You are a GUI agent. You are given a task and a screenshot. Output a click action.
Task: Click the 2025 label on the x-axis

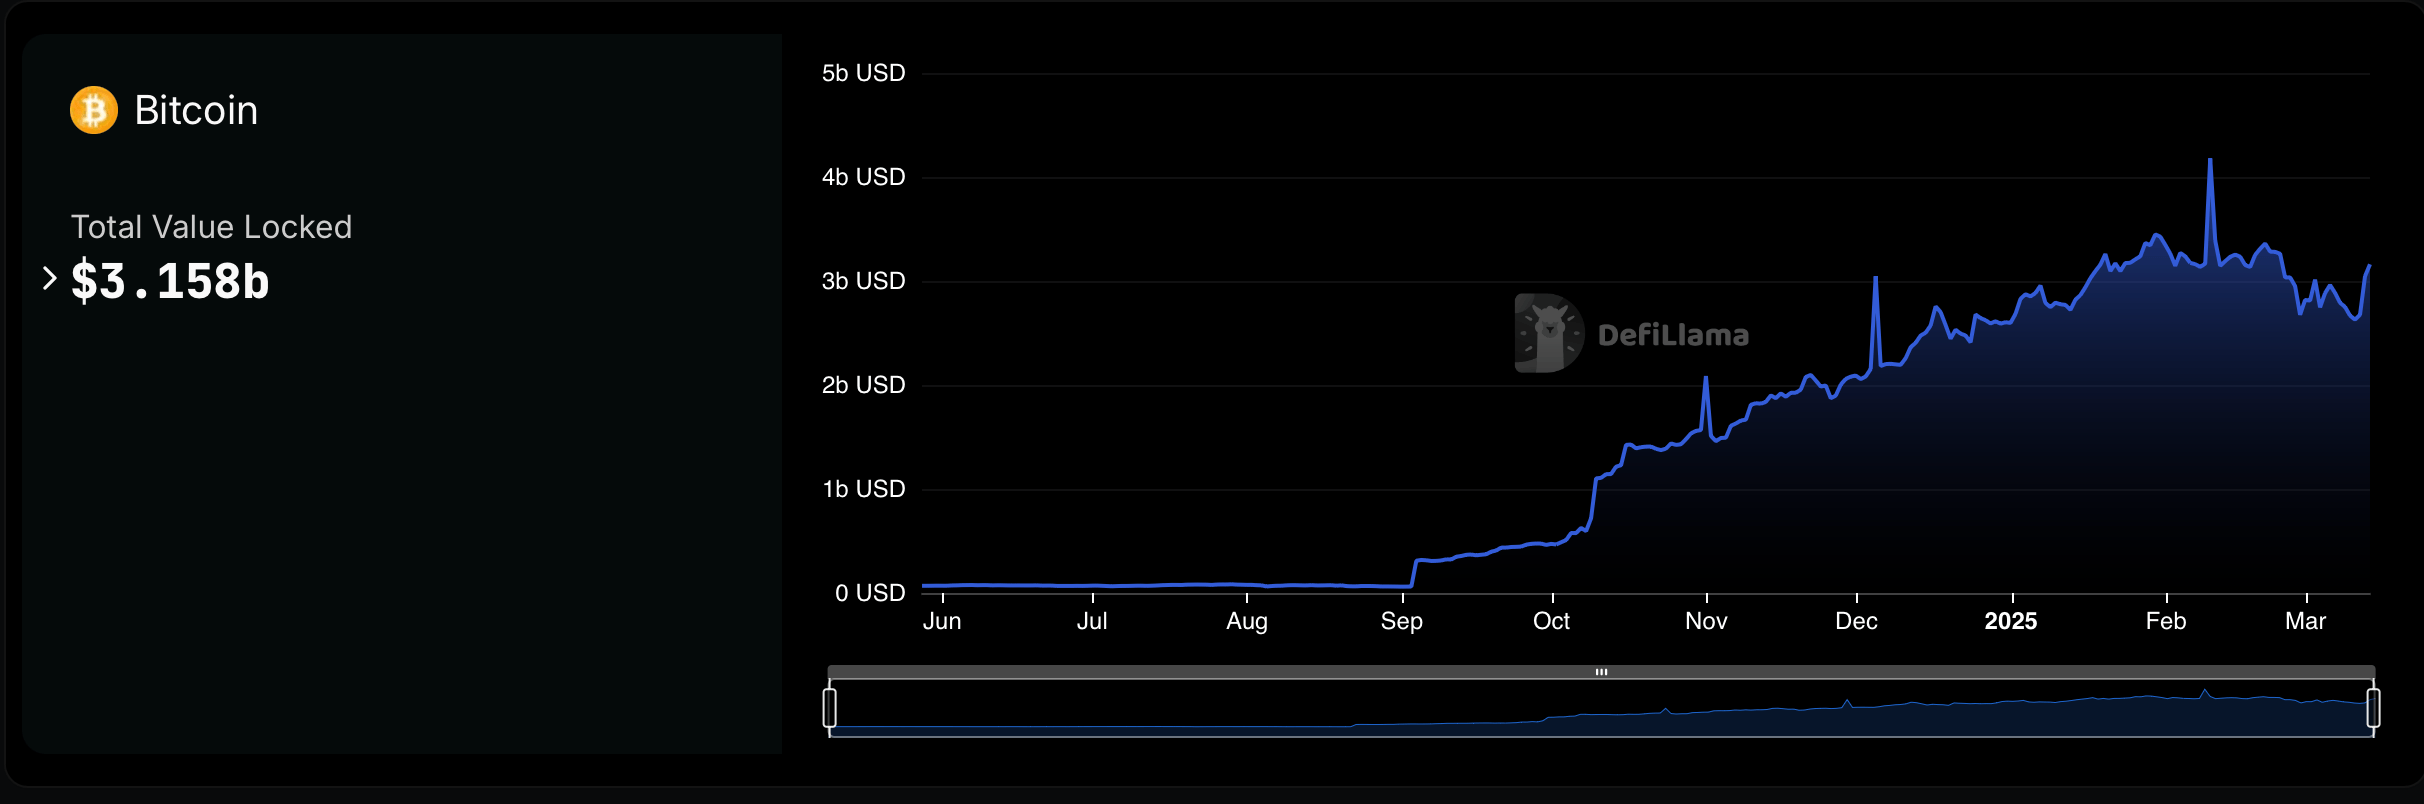pos(2010,621)
